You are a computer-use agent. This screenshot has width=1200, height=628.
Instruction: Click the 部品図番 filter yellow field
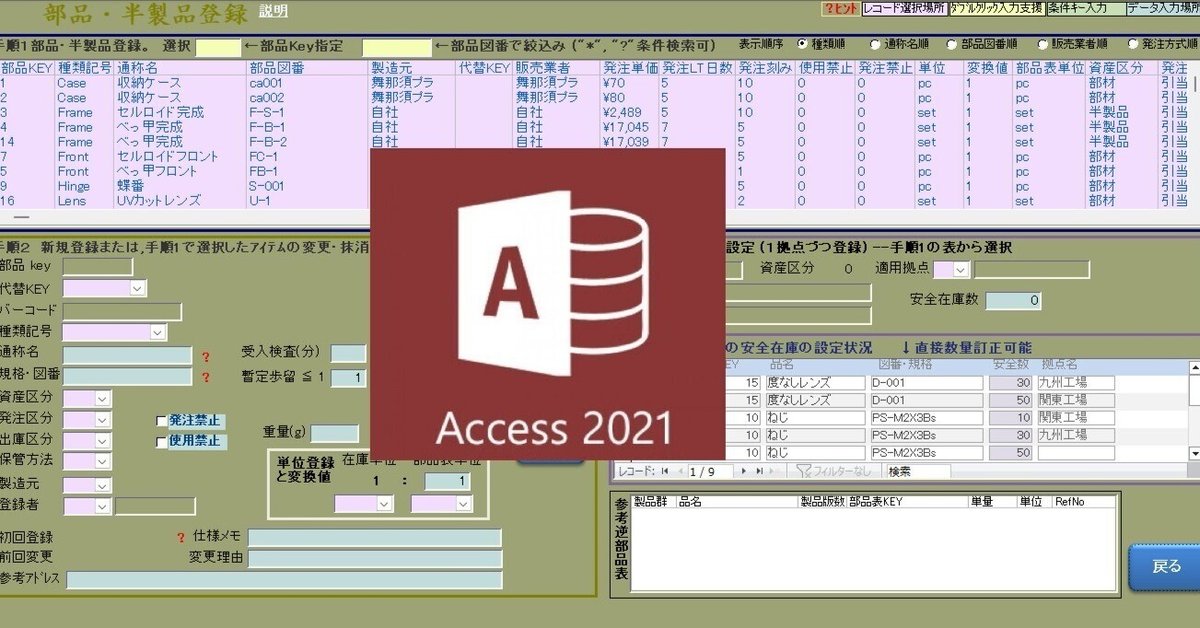pyautogui.click(x=396, y=47)
